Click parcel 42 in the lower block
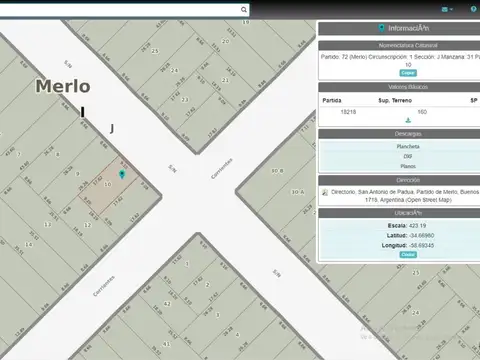Image resolution: width=480 pixels, height=360 pixels. pyautogui.click(x=167, y=304)
